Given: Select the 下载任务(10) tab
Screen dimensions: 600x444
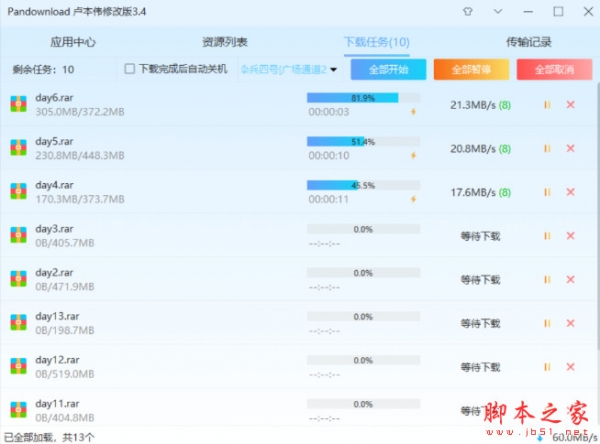Looking at the screenshot, I should click(377, 42).
